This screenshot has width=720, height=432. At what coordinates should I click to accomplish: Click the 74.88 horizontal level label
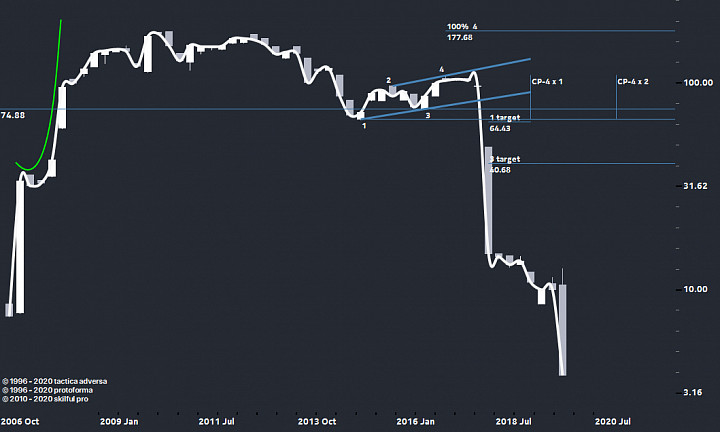point(13,115)
